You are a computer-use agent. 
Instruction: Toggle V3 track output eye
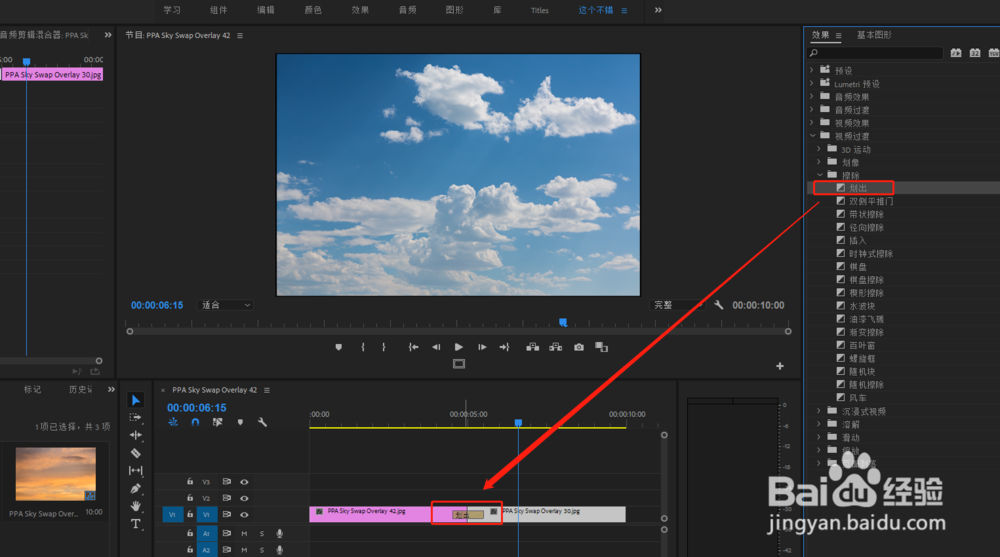244,482
